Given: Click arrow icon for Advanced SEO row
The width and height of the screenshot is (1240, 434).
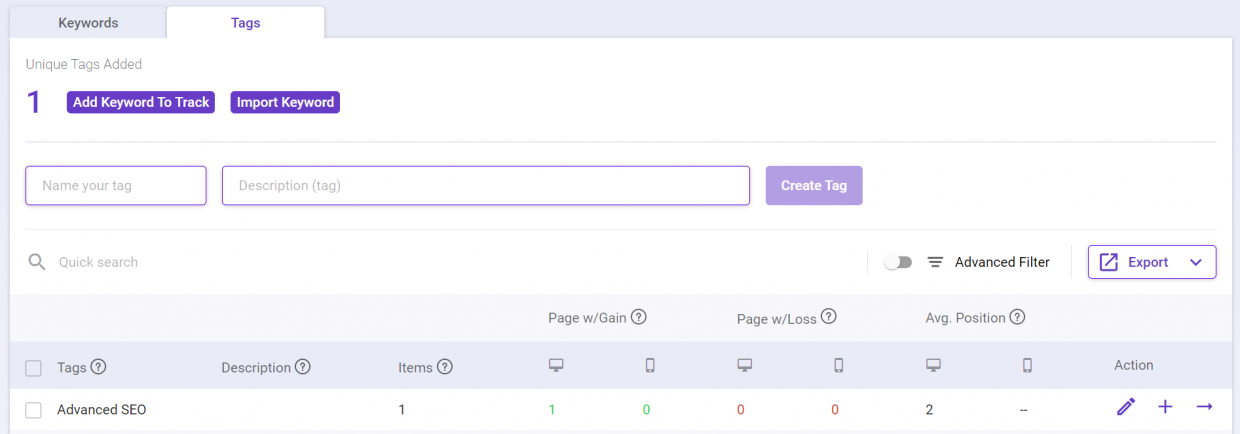Looking at the screenshot, I should tap(1204, 406).
